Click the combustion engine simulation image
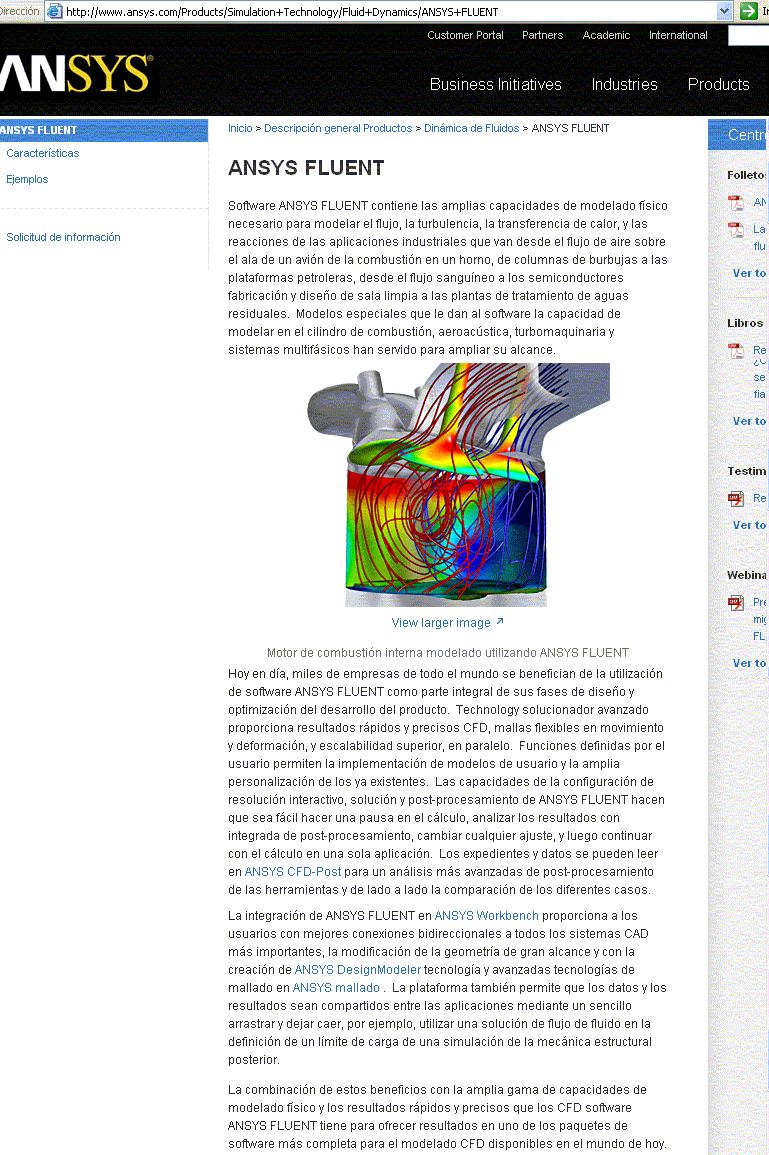This screenshot has width=769, height=1155. click(x=458, y=485)
